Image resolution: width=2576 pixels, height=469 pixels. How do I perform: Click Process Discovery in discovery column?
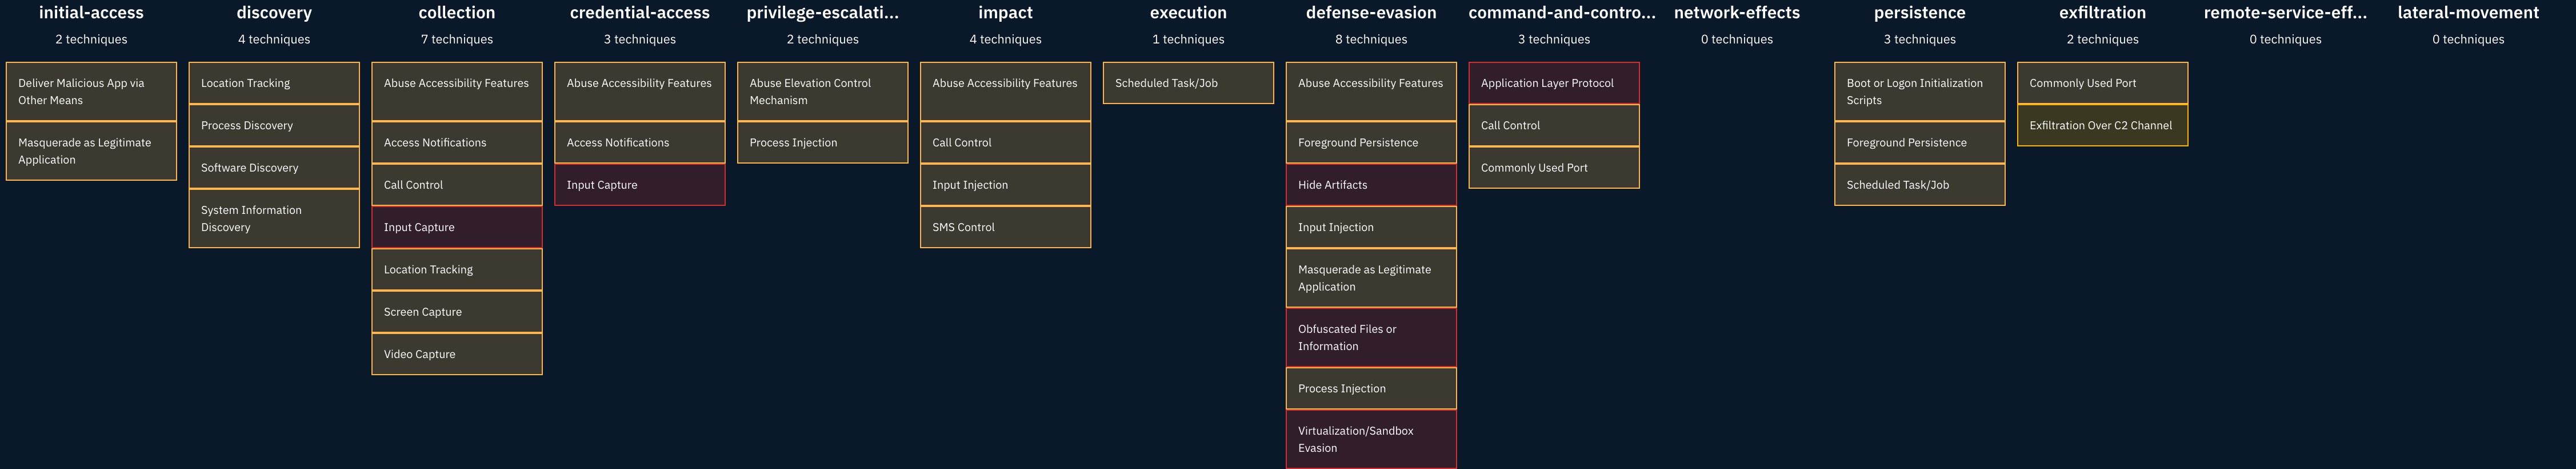pos(273,126)
